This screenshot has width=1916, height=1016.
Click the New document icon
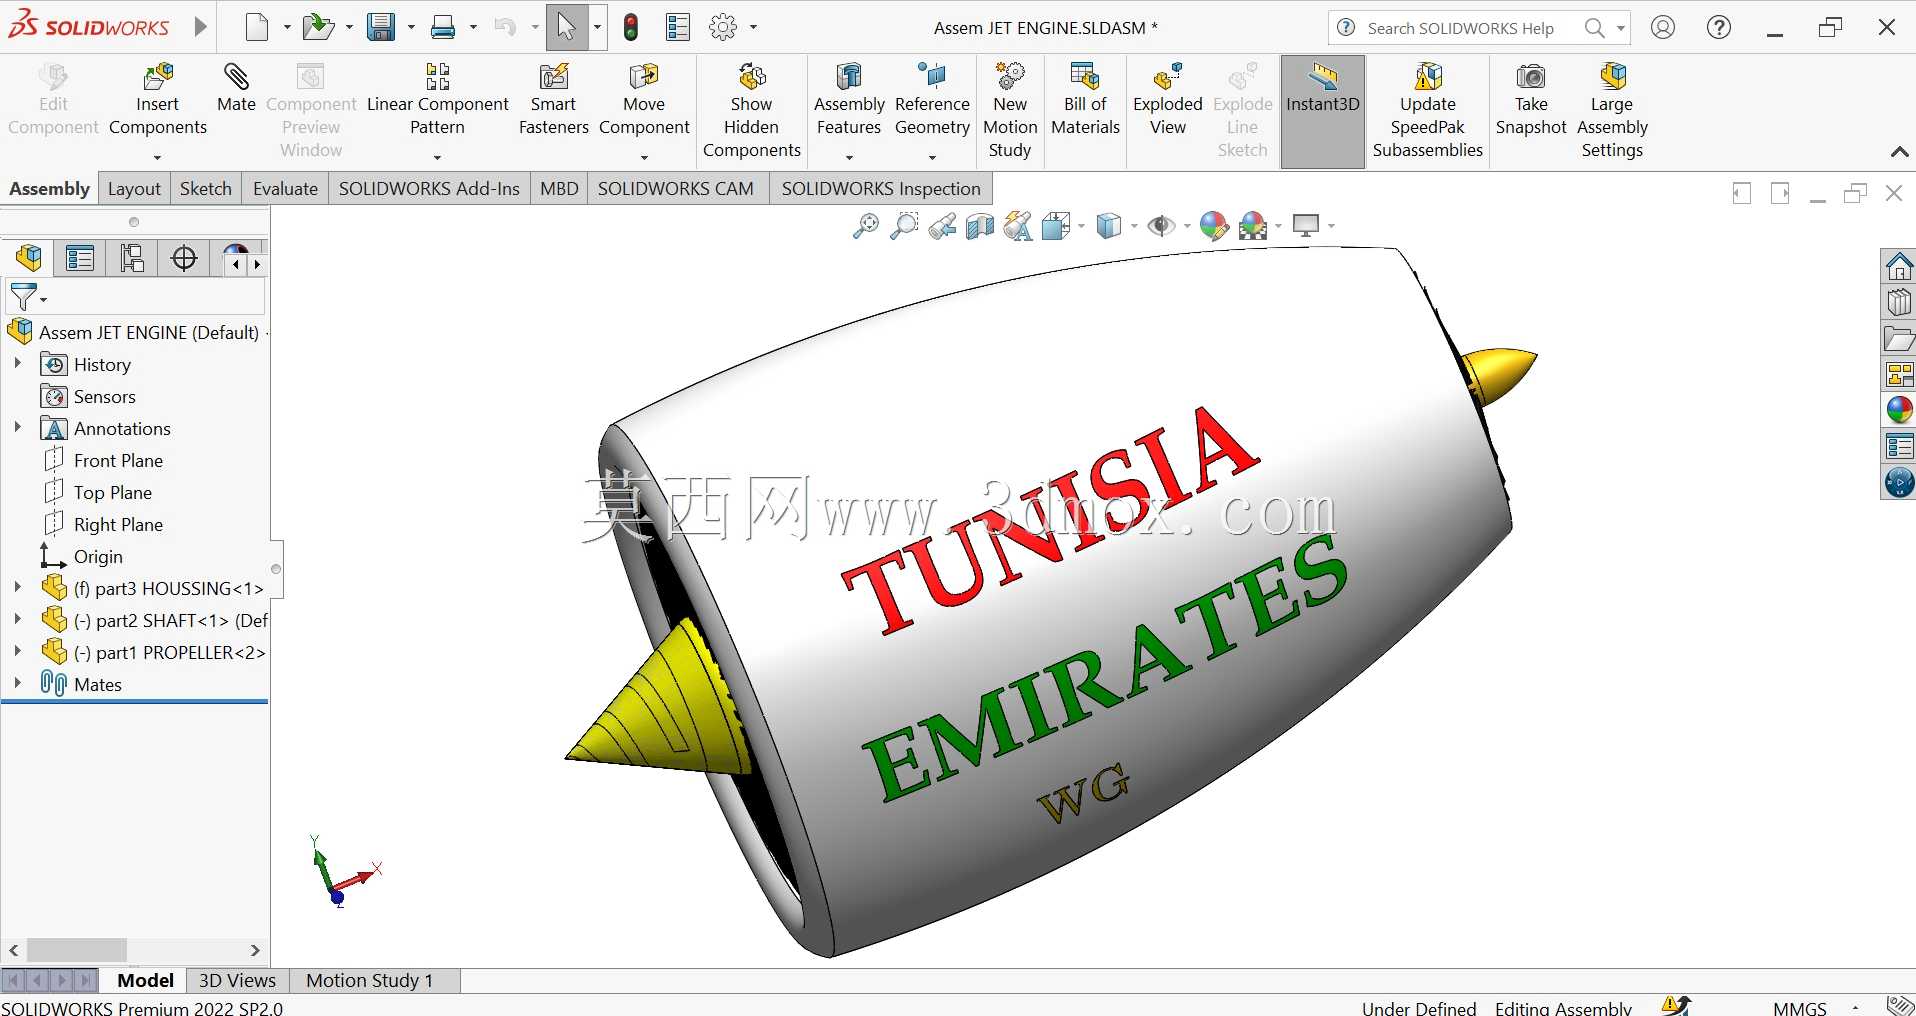(x=257, y=27)
